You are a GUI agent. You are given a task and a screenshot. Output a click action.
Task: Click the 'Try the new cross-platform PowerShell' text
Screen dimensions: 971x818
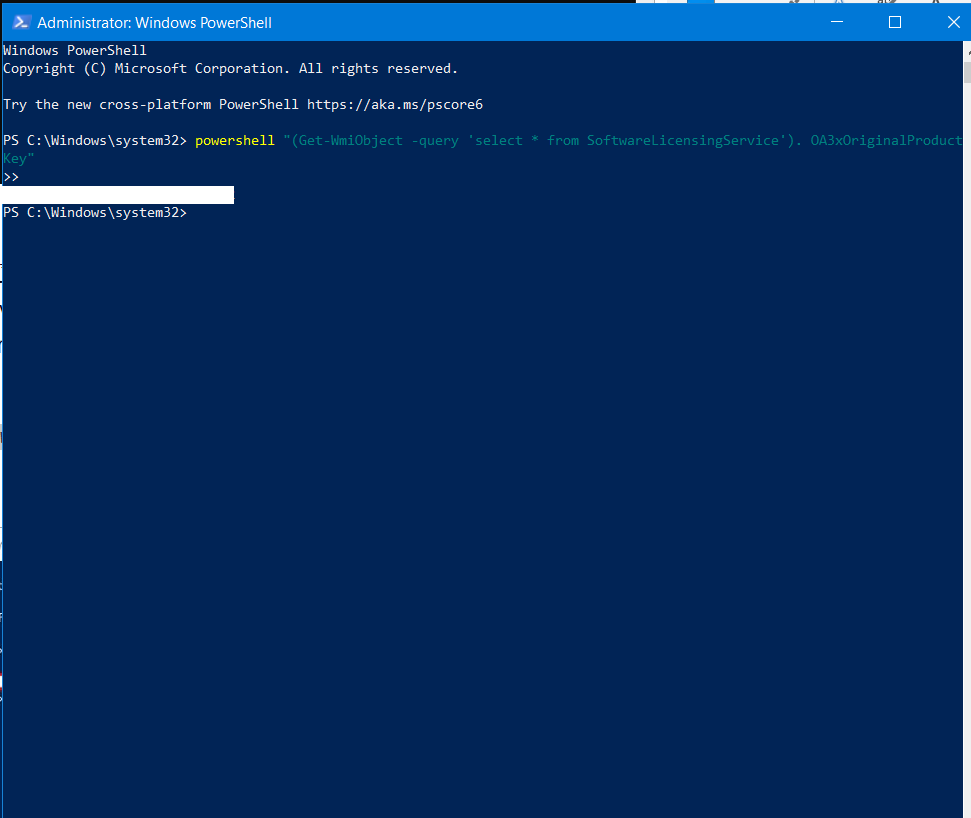coord(150,104)
